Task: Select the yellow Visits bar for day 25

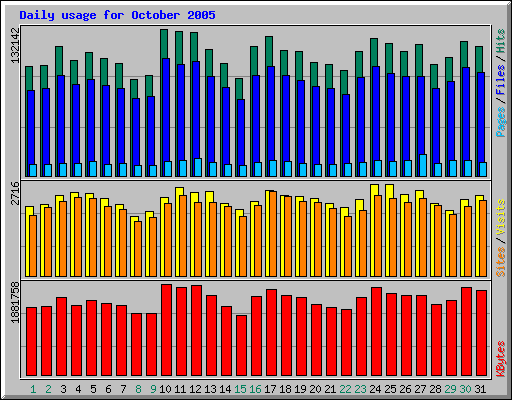Action: point(389,191)
